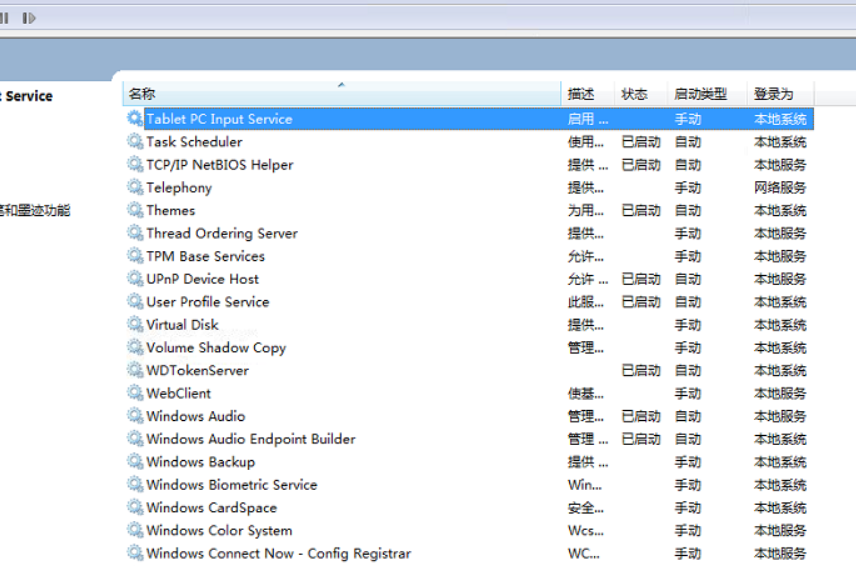Click the gear icon beside Windows Color System
The height and width of the screenshot is (566, 856).
click(x=135, y=531)
